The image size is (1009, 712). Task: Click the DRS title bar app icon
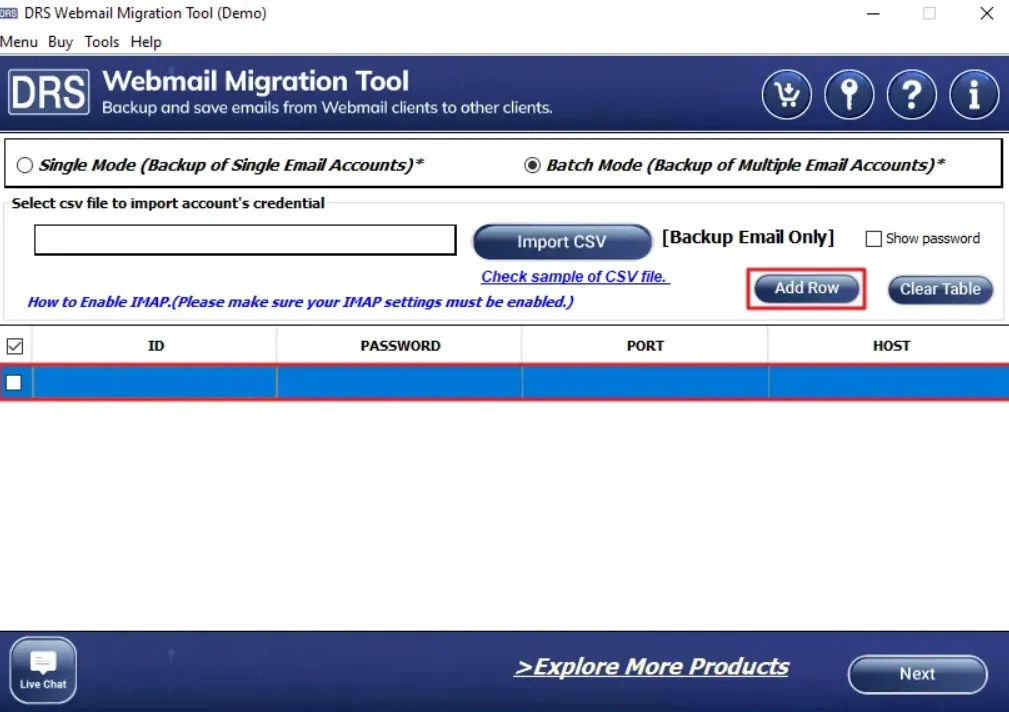(9, 14)
